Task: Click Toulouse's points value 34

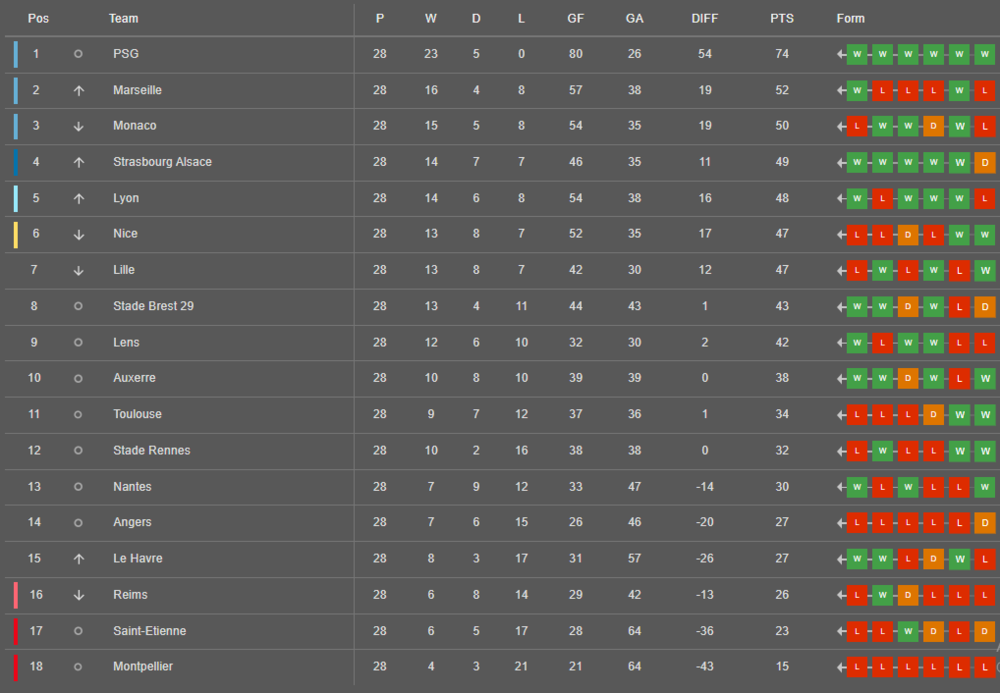Action: pos(782,414)
